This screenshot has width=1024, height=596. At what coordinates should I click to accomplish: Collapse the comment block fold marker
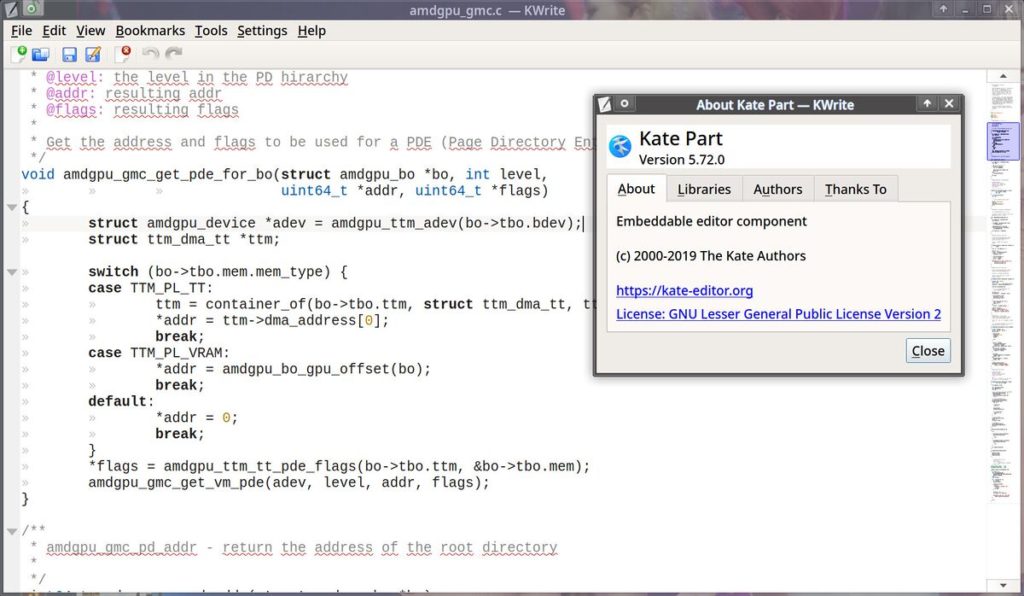coord(11,531)
